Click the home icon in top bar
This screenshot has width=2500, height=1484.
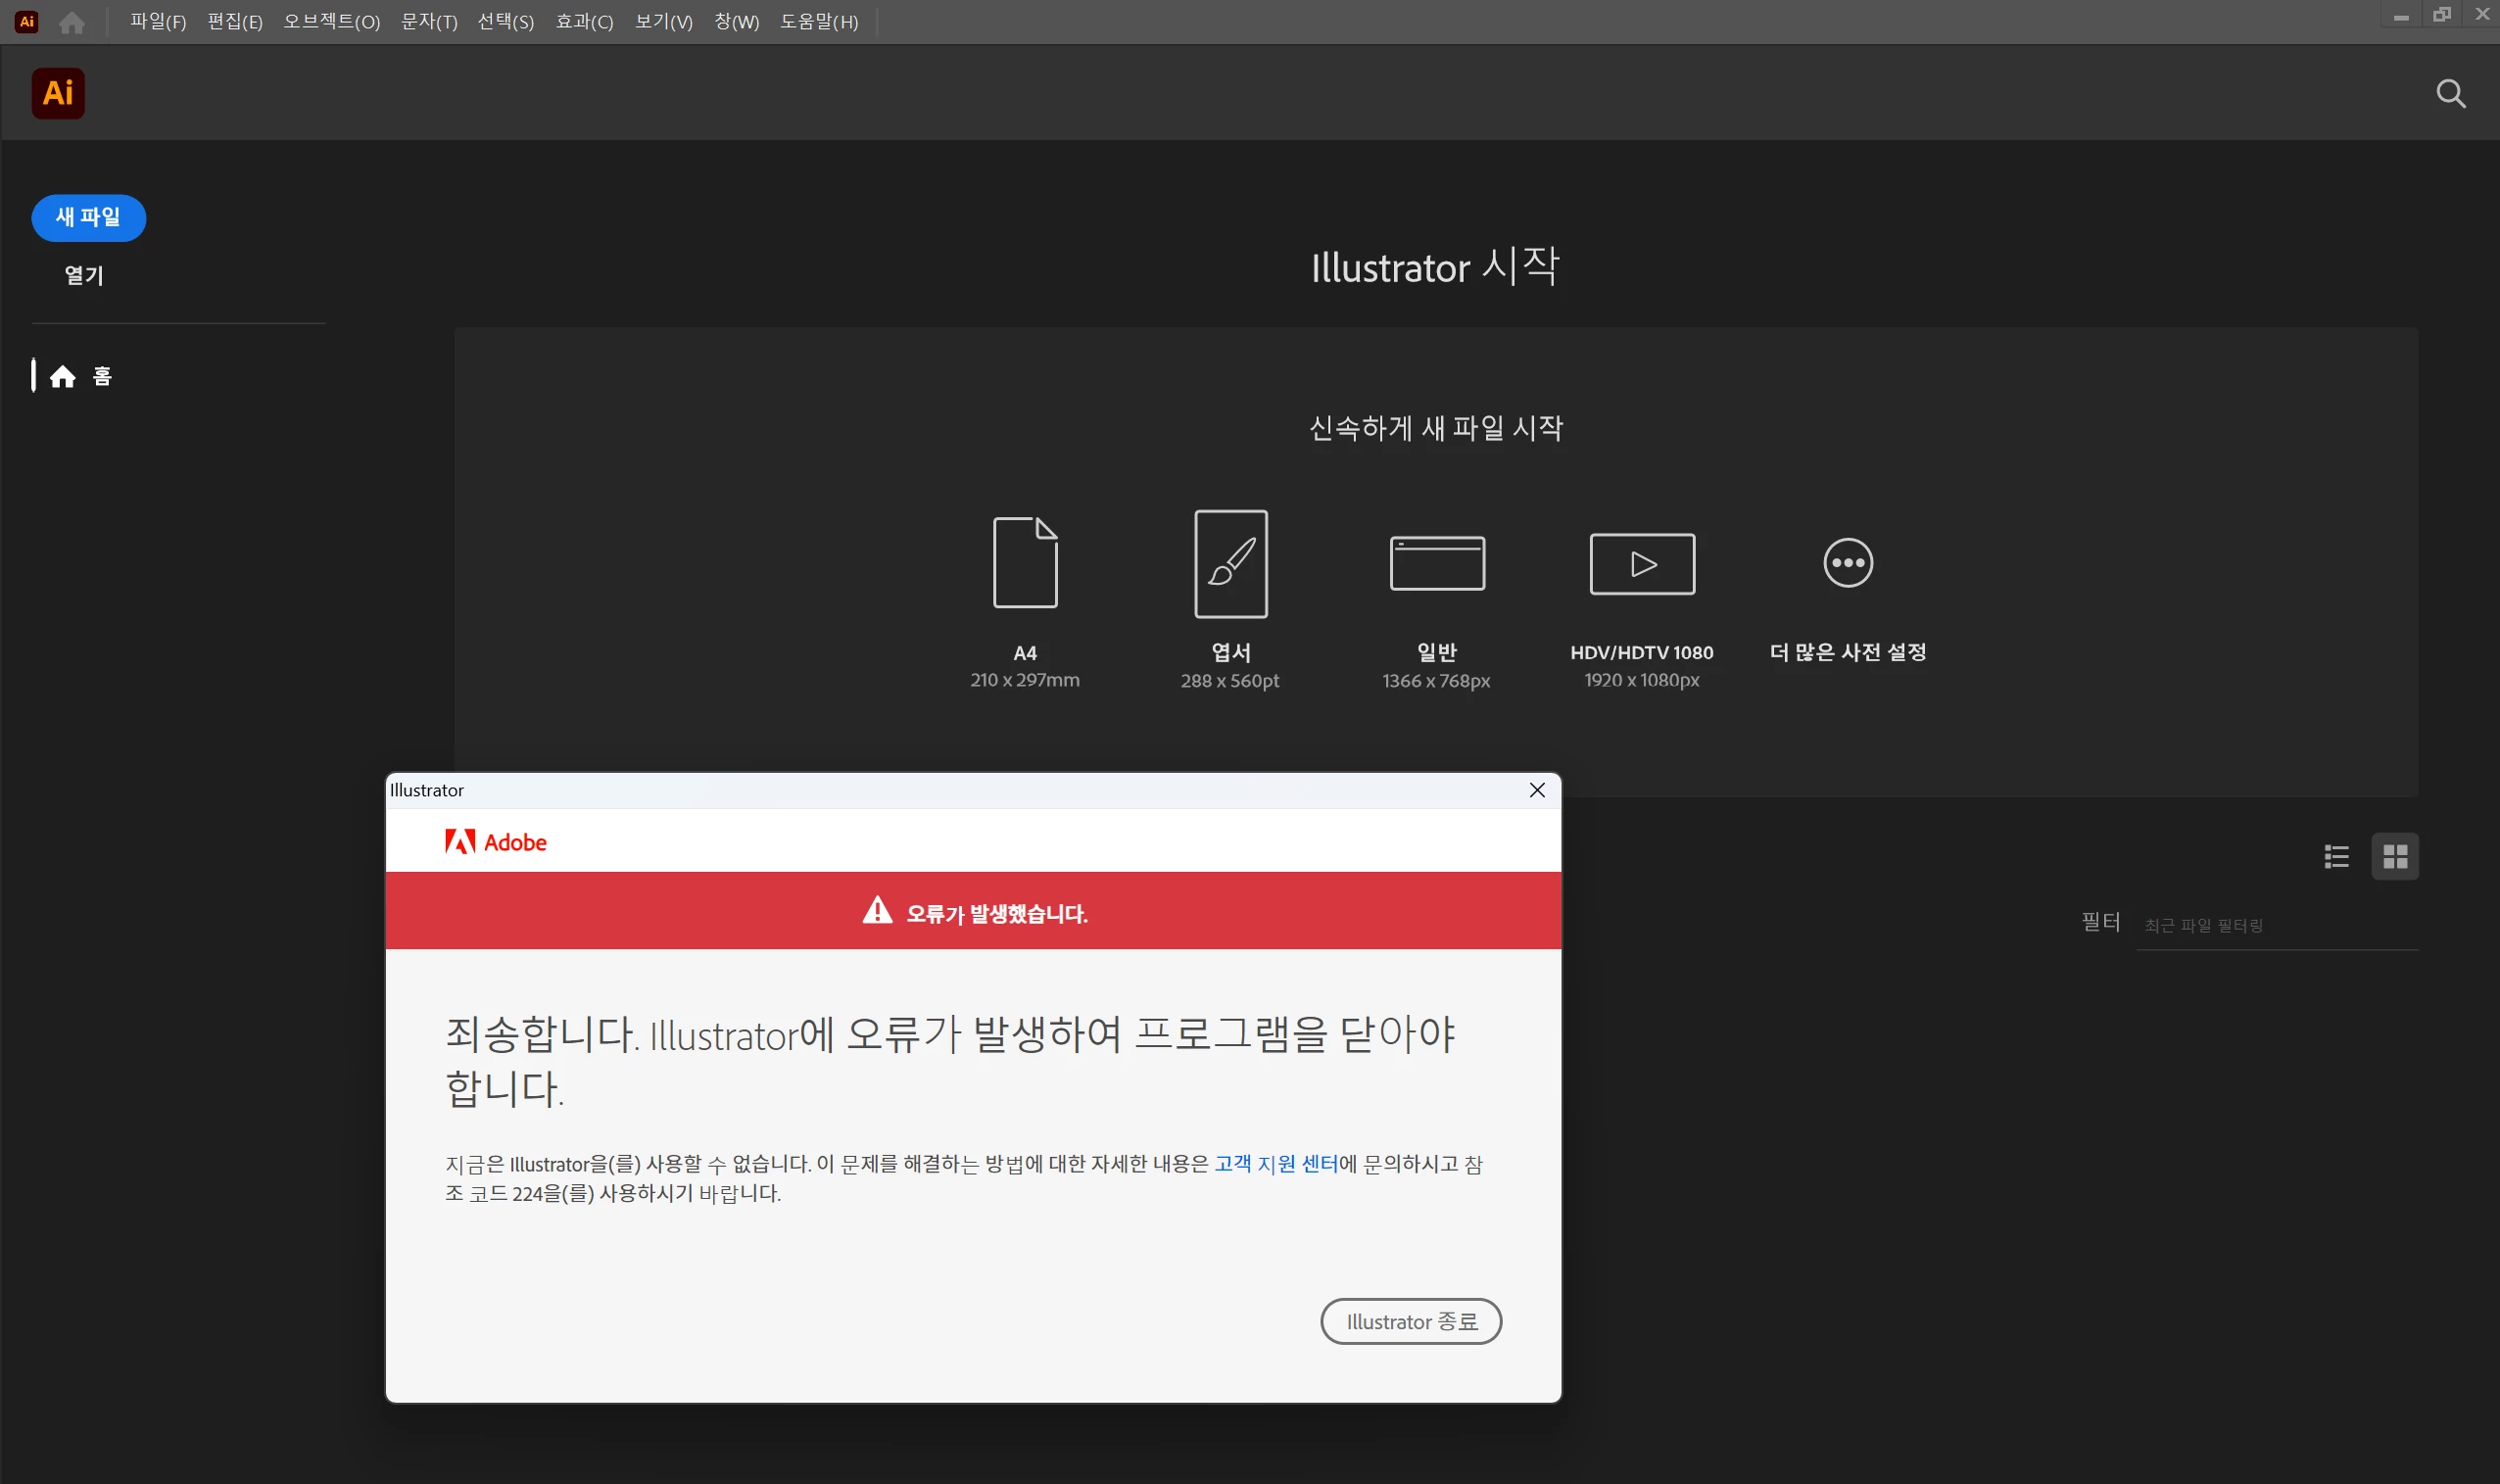(x=72, y=22)
